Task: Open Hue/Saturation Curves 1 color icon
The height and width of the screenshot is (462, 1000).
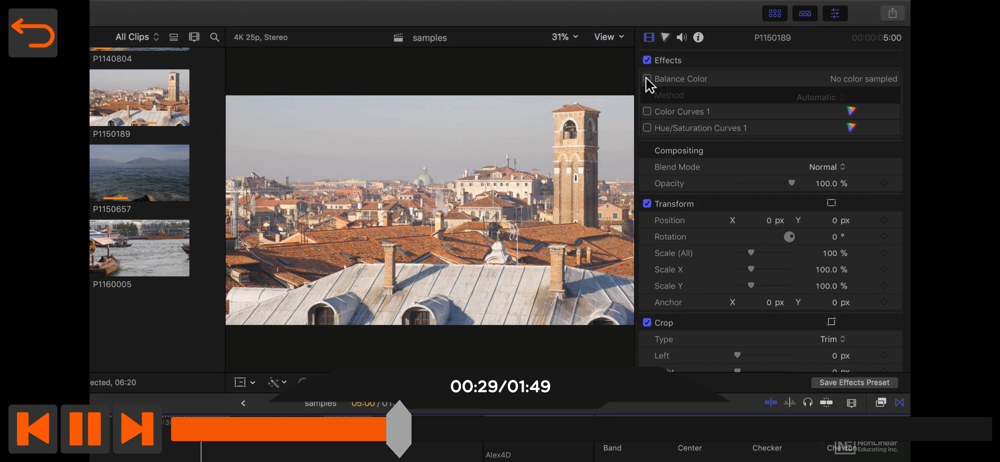Action: point(851,128)
